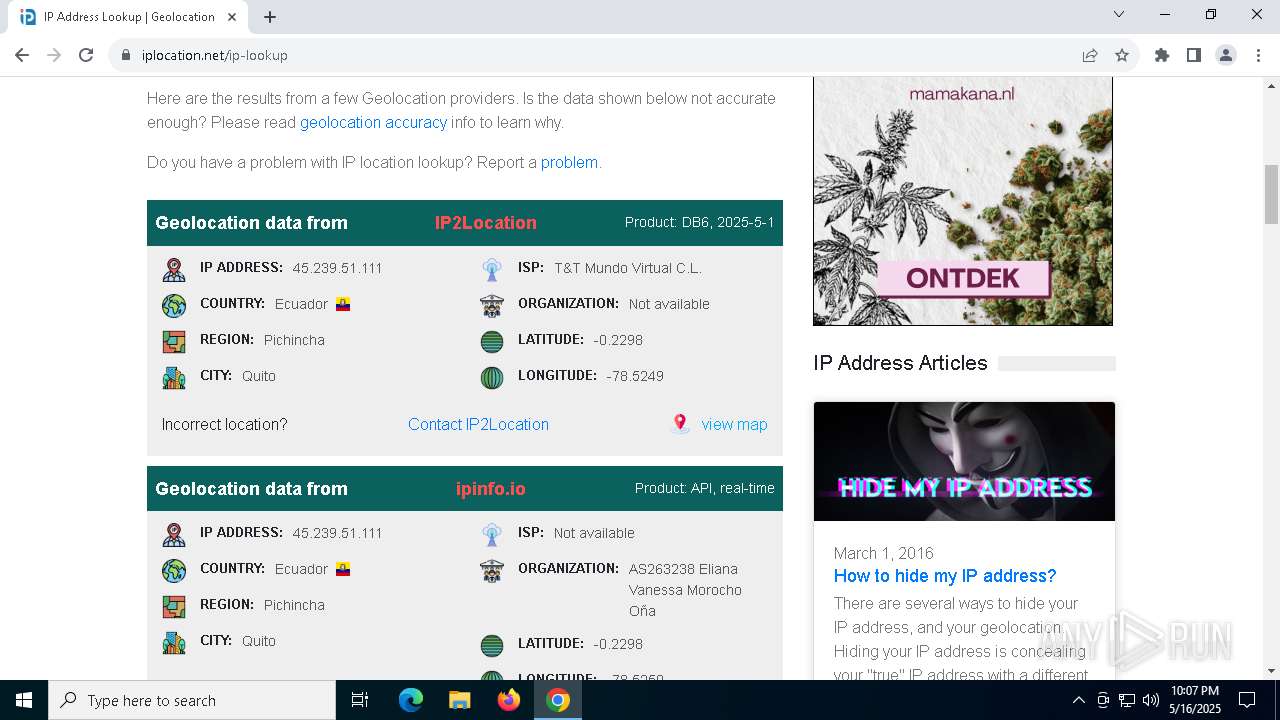
Task: Click the Type here to search box
Action: pos(192,700)
